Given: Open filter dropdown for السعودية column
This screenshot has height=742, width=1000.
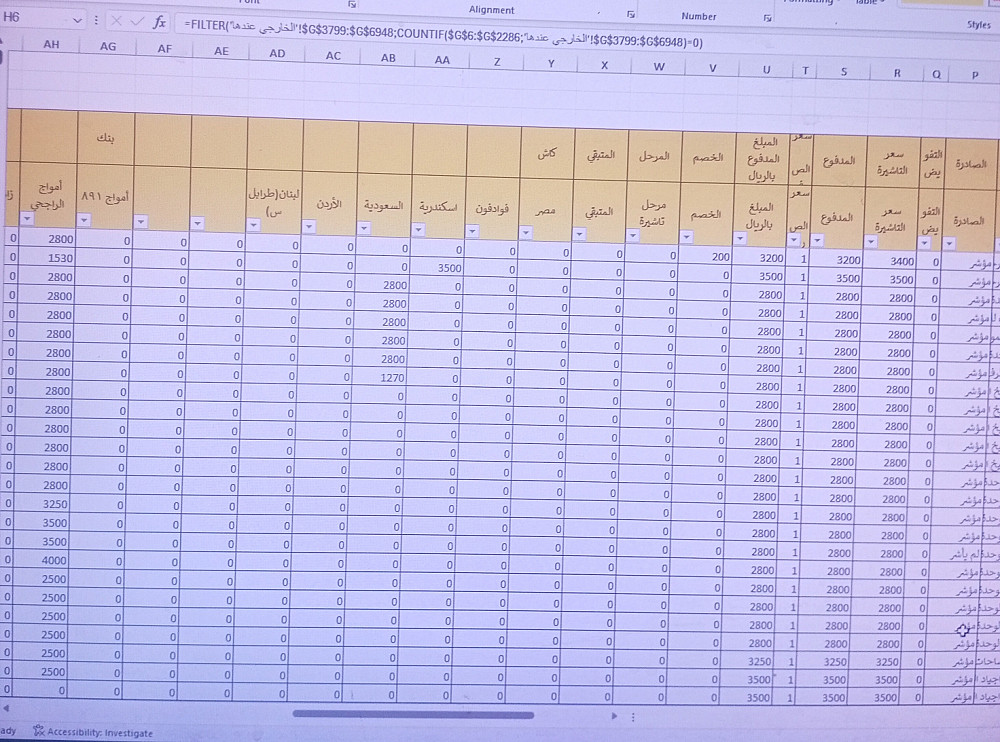Looking at the screenshot, I should pos(364,228).
